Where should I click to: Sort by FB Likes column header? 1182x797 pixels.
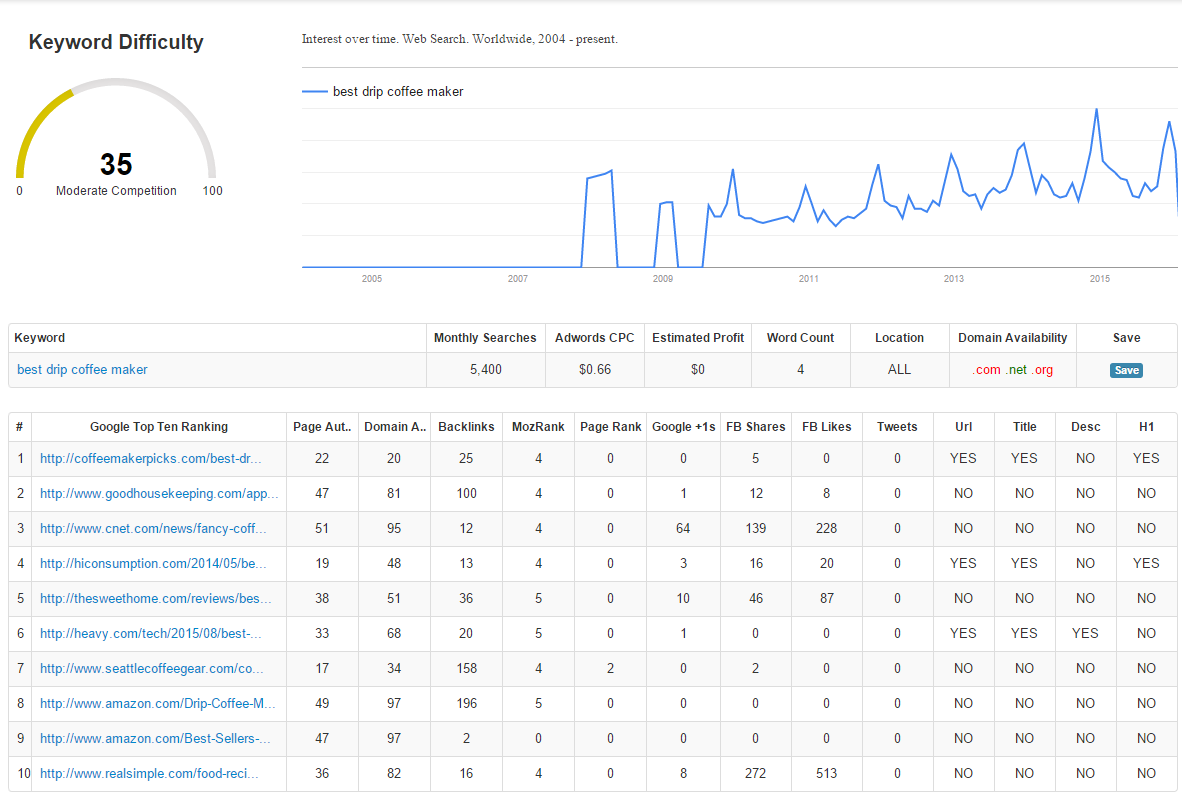826,427
